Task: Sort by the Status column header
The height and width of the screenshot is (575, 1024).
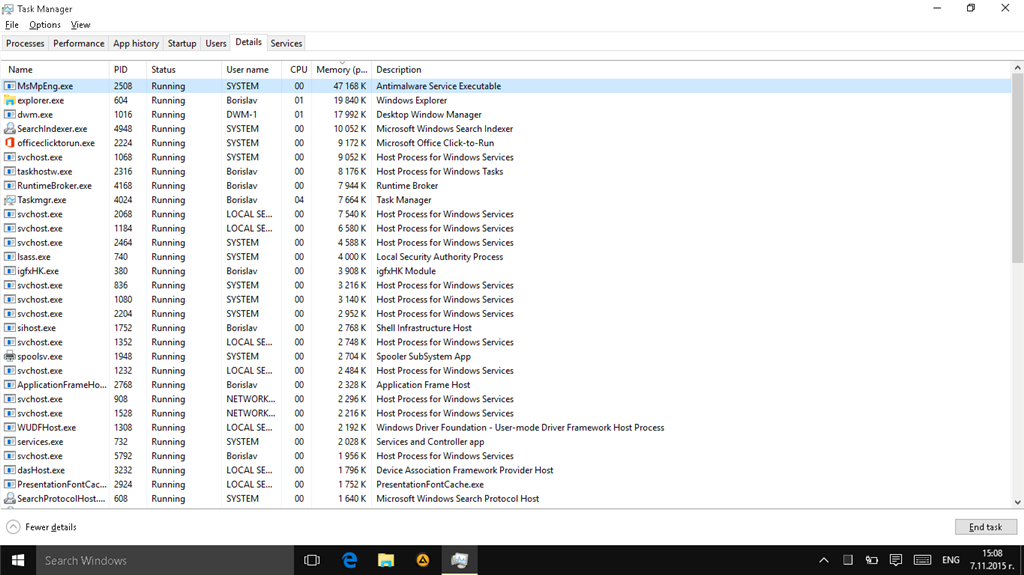Action: (x=184, y=69)
